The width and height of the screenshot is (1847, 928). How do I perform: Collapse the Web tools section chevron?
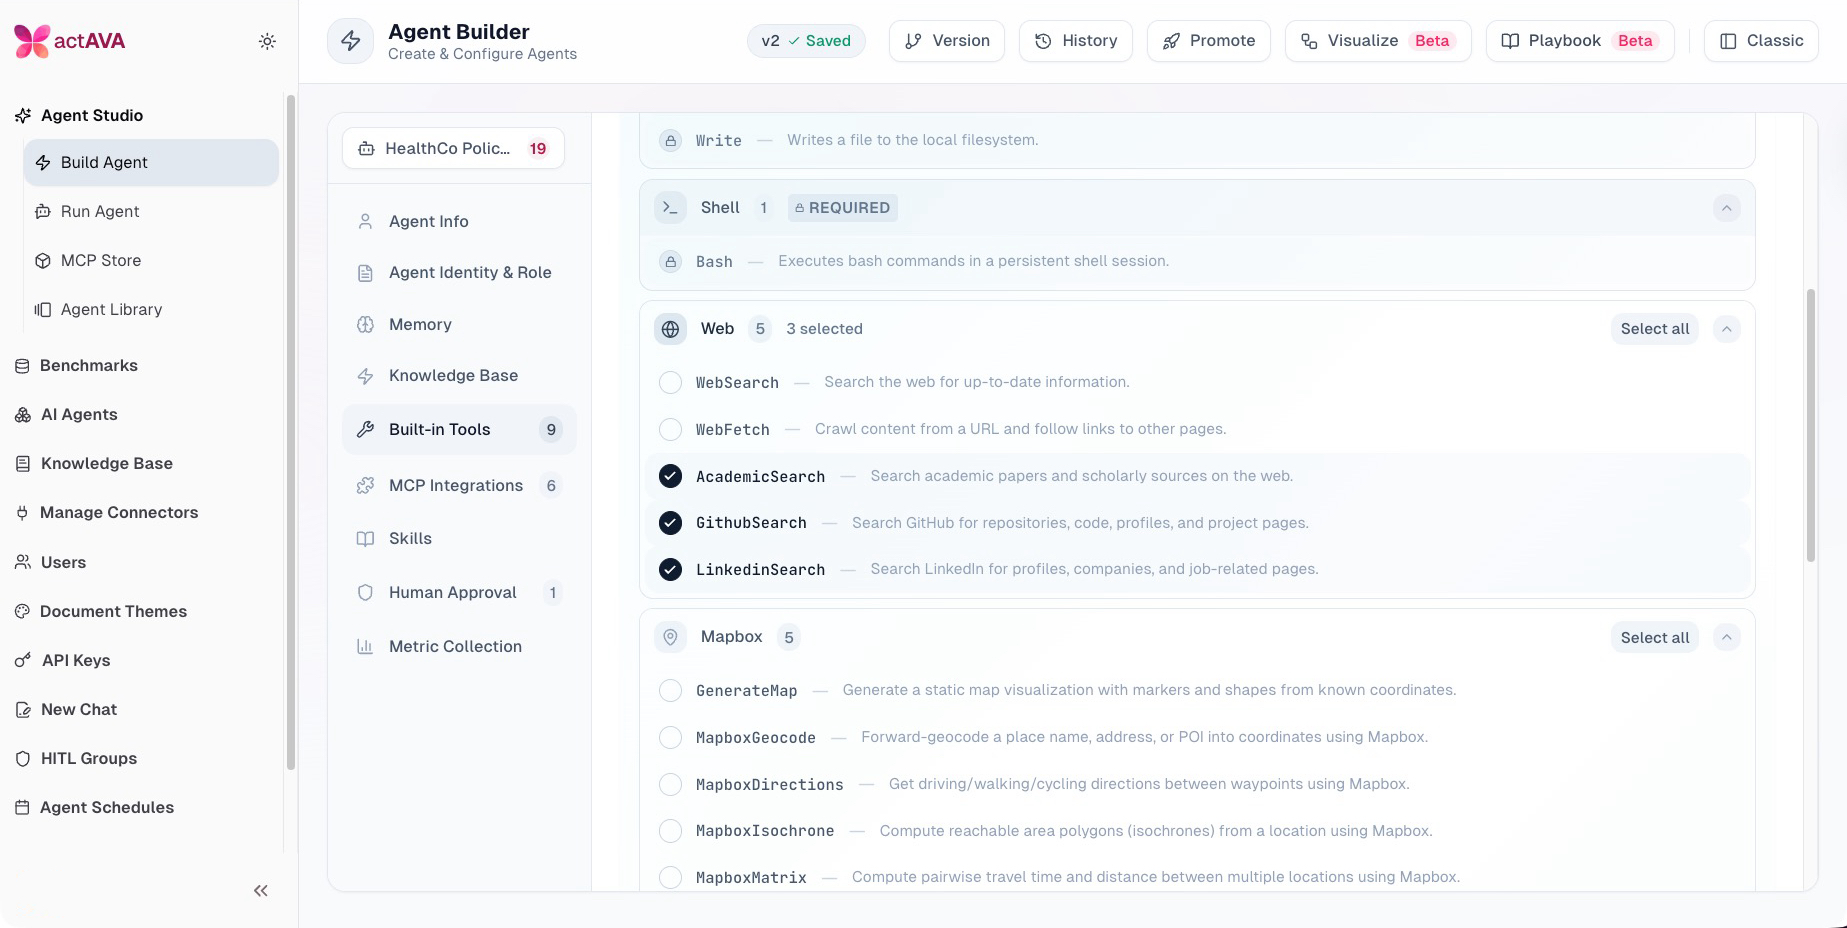[x=1727, y=329]
